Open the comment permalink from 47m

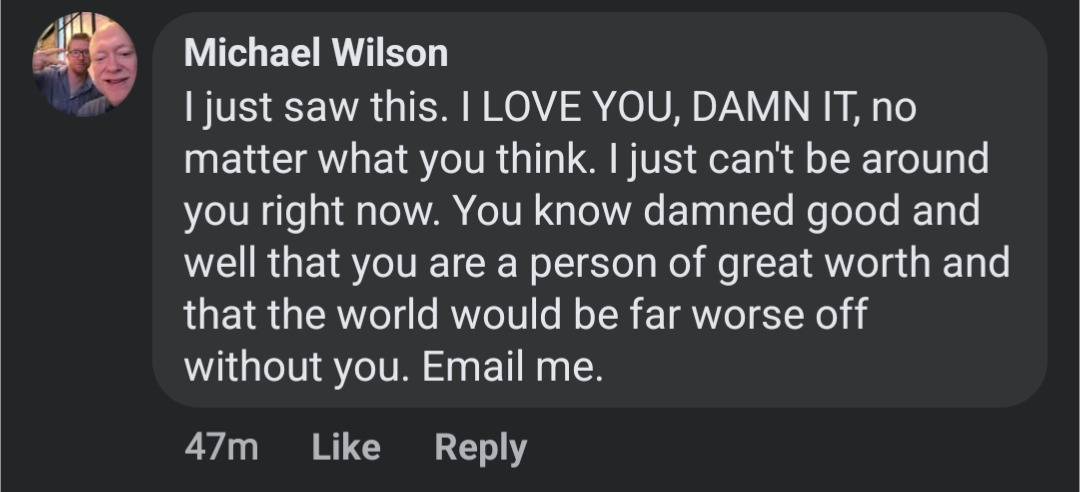pyautogui.click(x=221, y=447)
